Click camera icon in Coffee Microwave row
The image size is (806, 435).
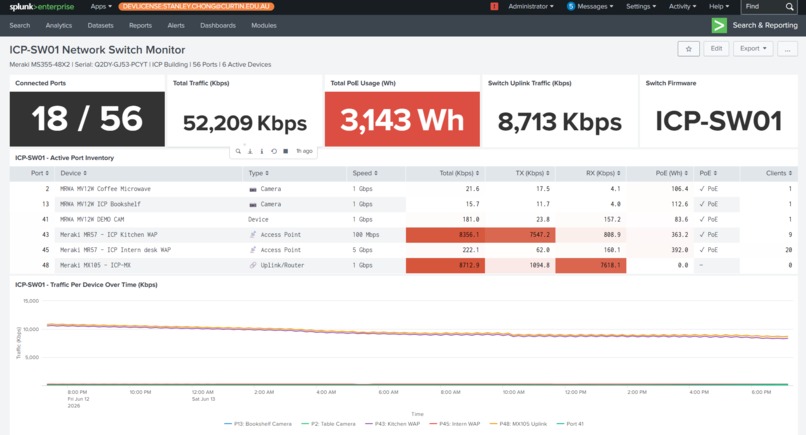coord(253,189)
